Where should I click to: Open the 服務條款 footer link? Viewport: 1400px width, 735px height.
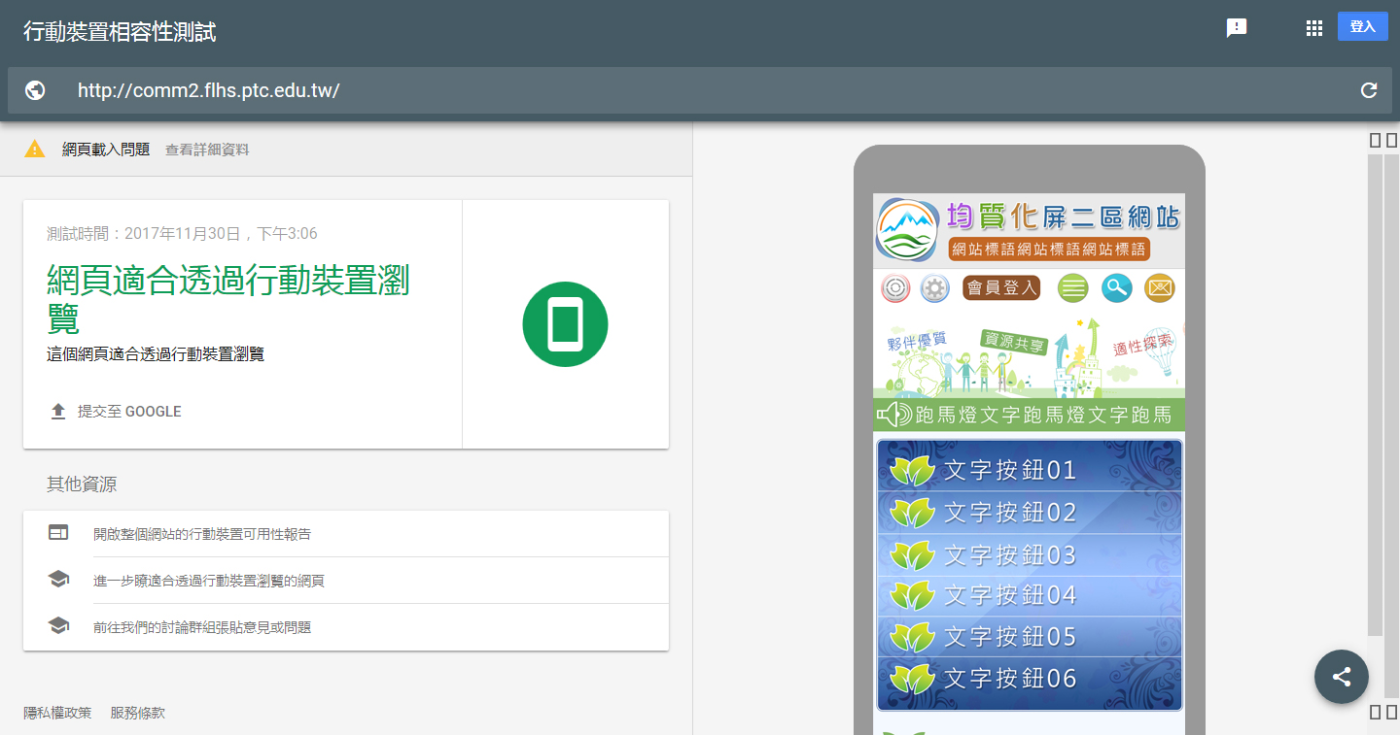point(138,713)
